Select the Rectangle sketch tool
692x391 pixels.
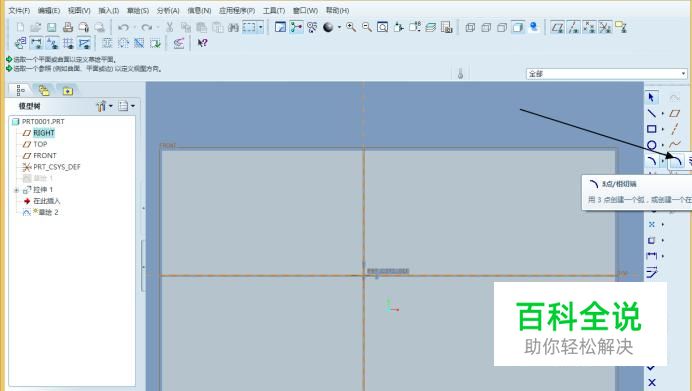point(651,129)
